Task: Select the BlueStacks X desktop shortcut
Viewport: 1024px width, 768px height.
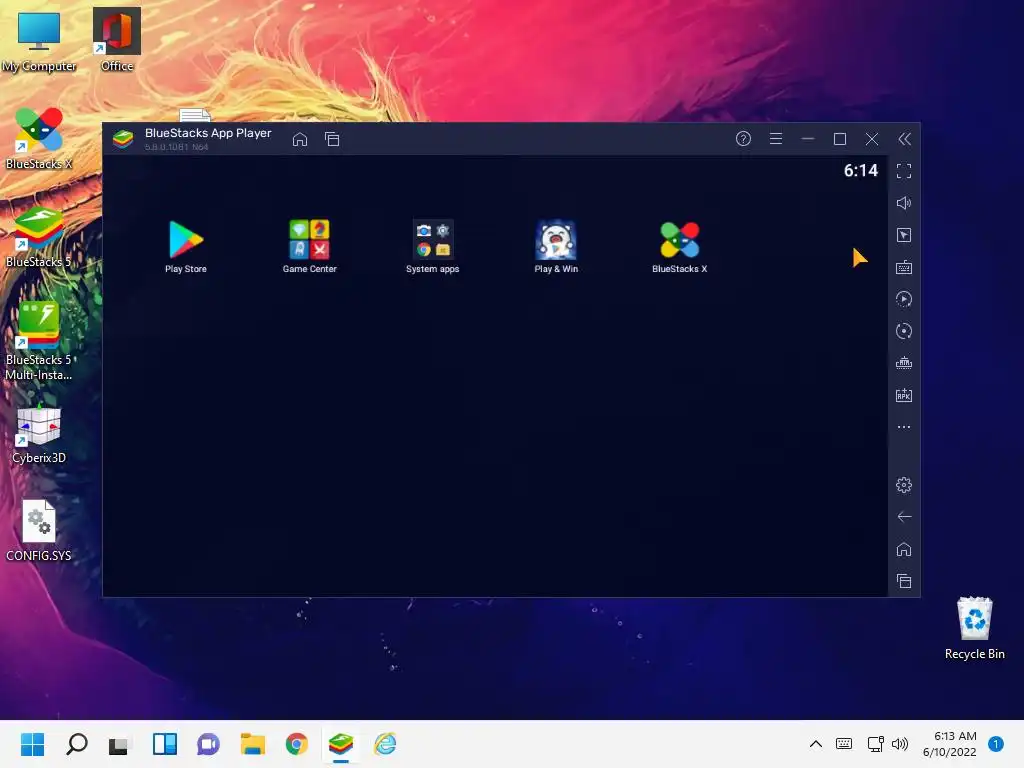Action: click(x=39, y=139)
